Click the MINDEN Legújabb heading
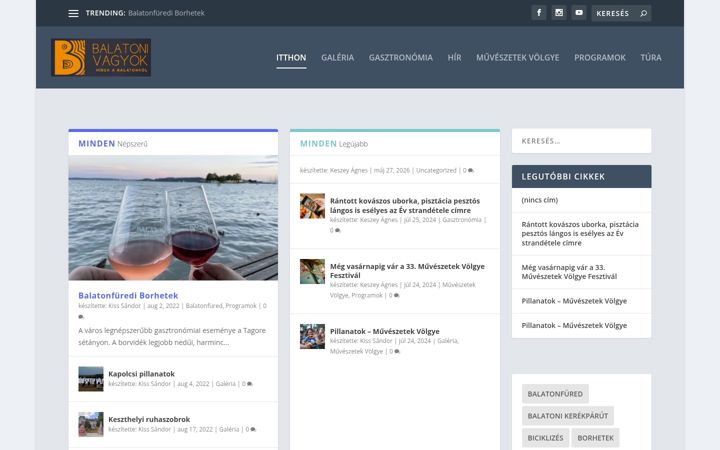 (x=334, y=144)
